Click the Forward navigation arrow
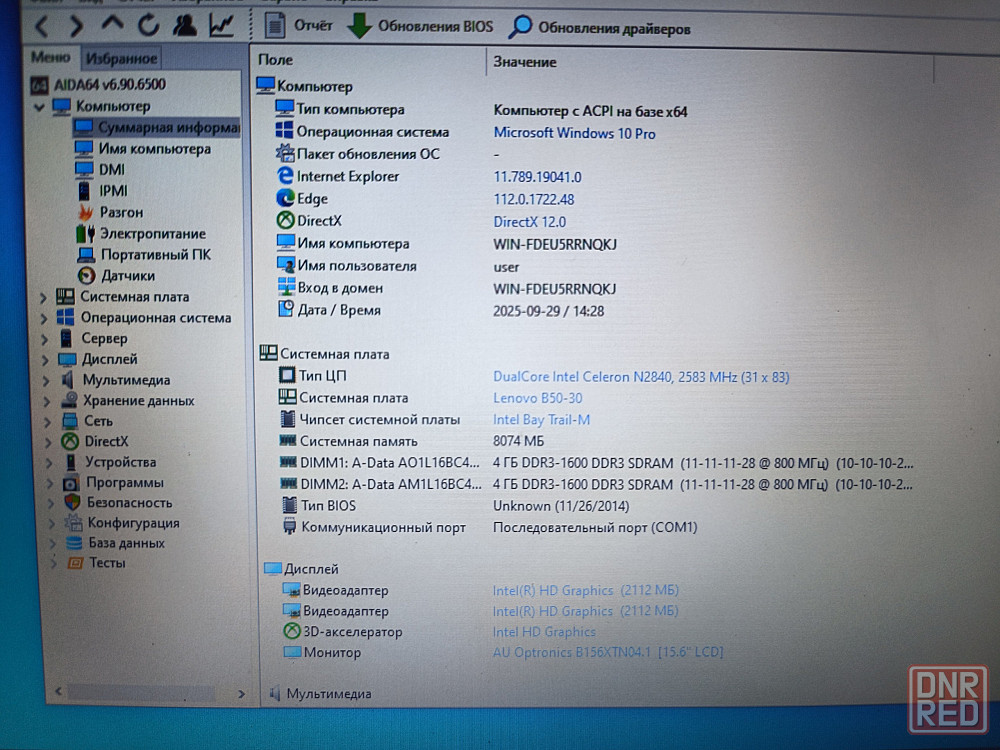Image resolution: width=1000 pixels, height=750 pixels. click(76, 26)
